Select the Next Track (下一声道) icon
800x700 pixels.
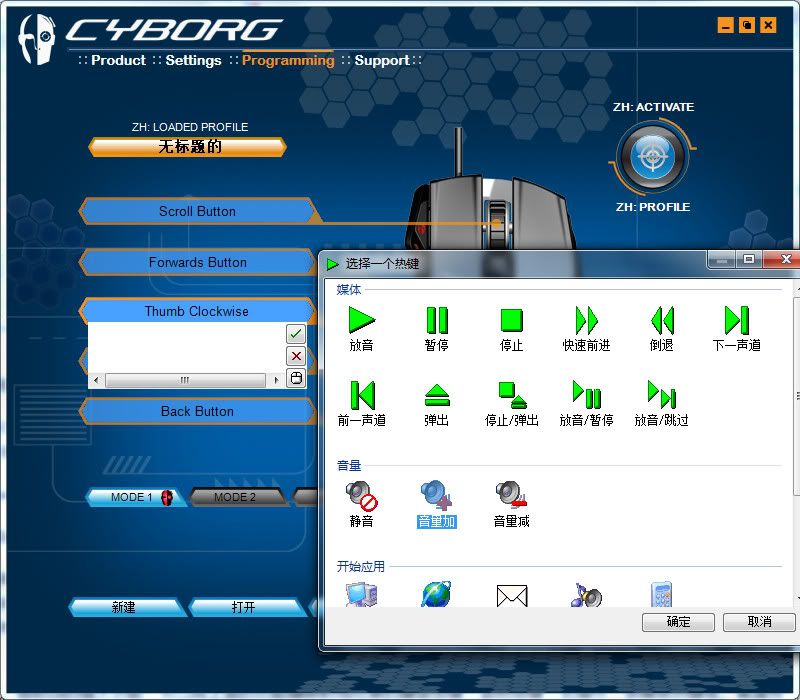[736, 320]
